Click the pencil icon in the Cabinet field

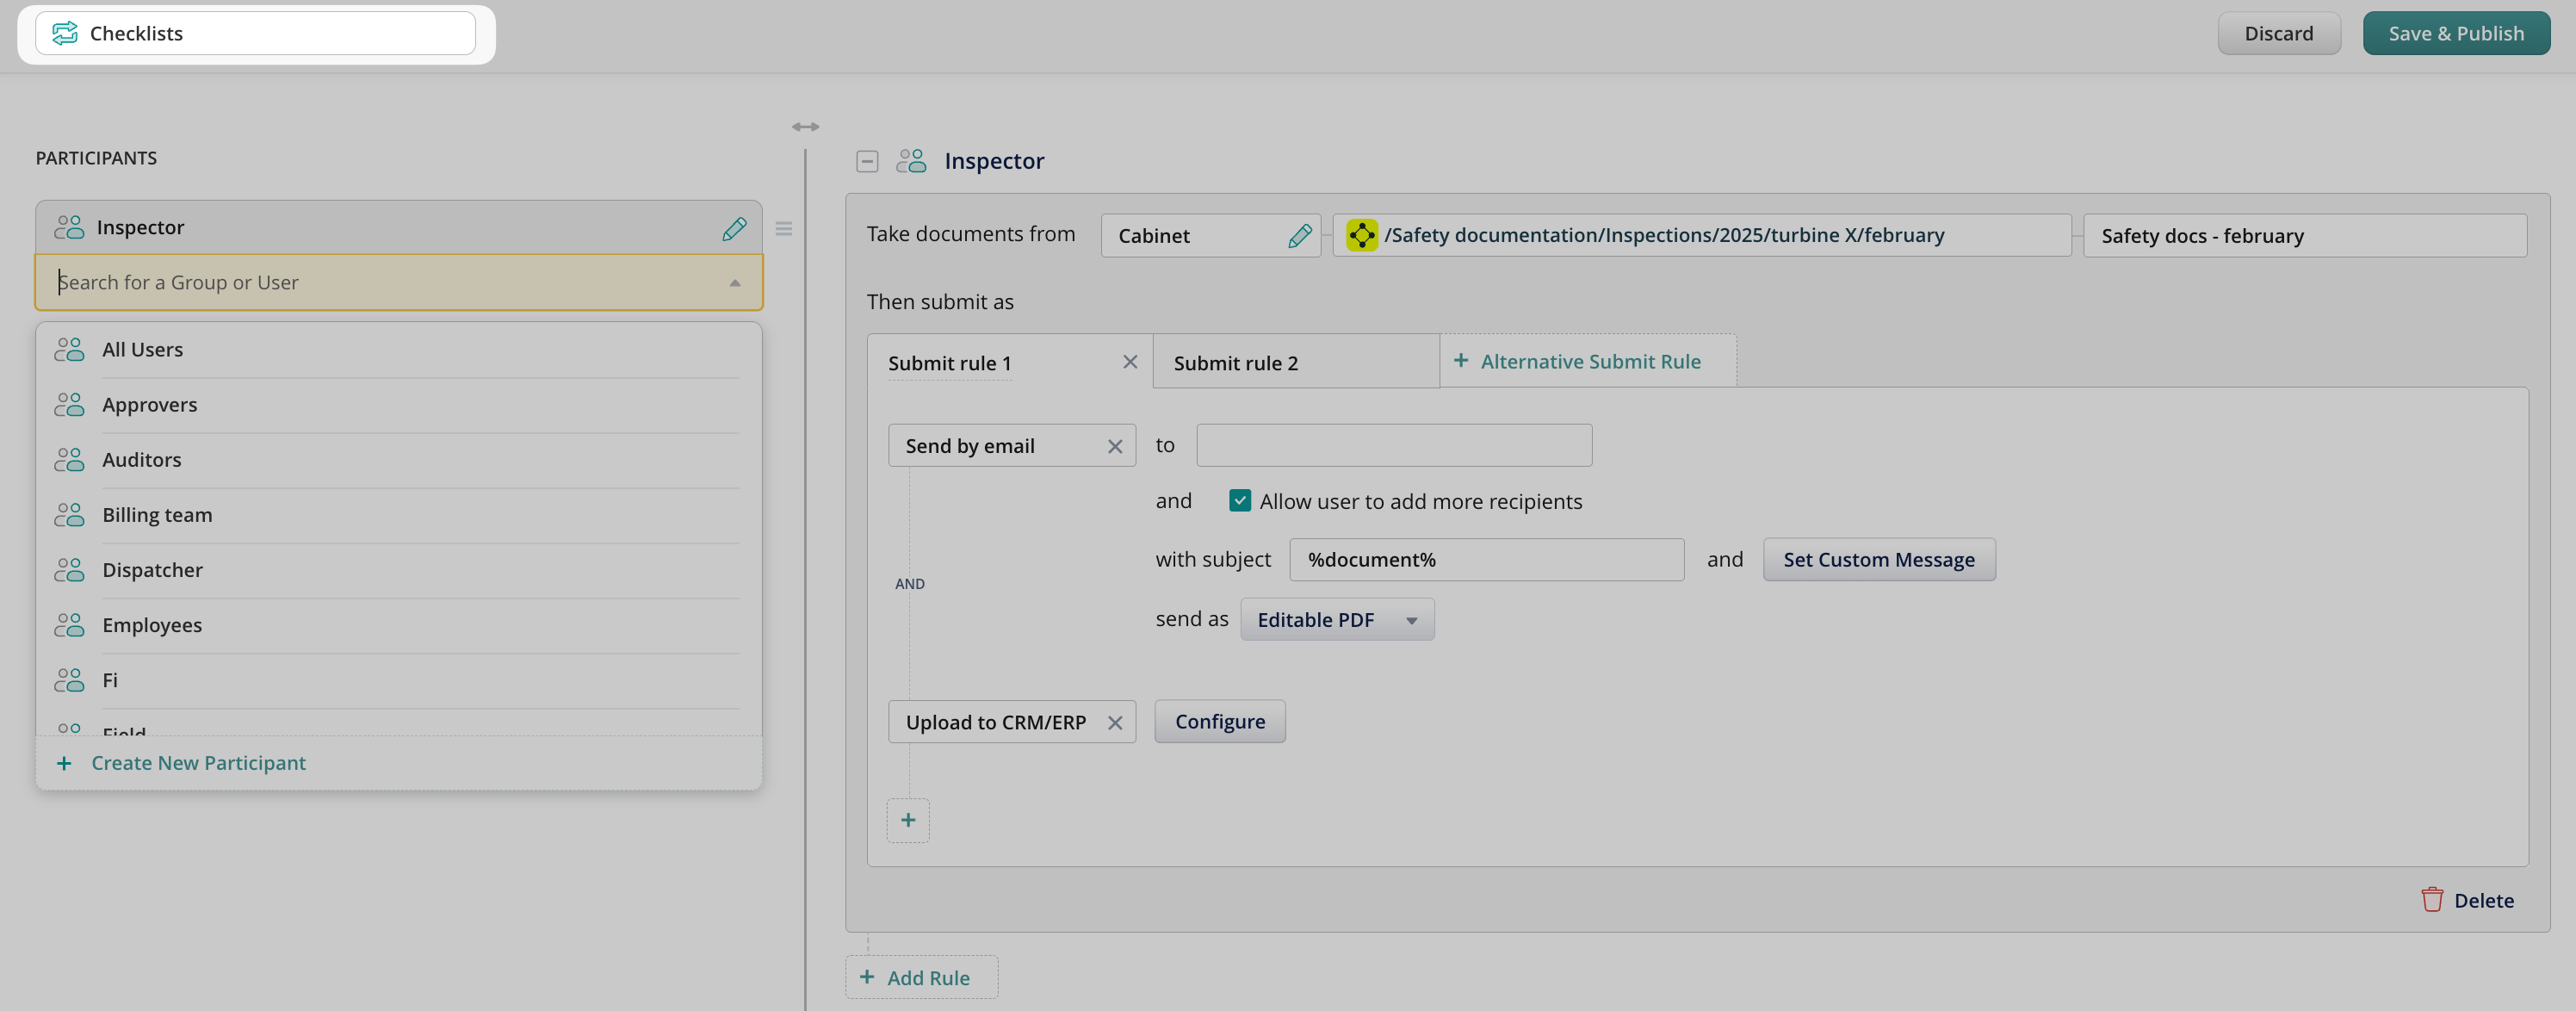point(1299,236)
